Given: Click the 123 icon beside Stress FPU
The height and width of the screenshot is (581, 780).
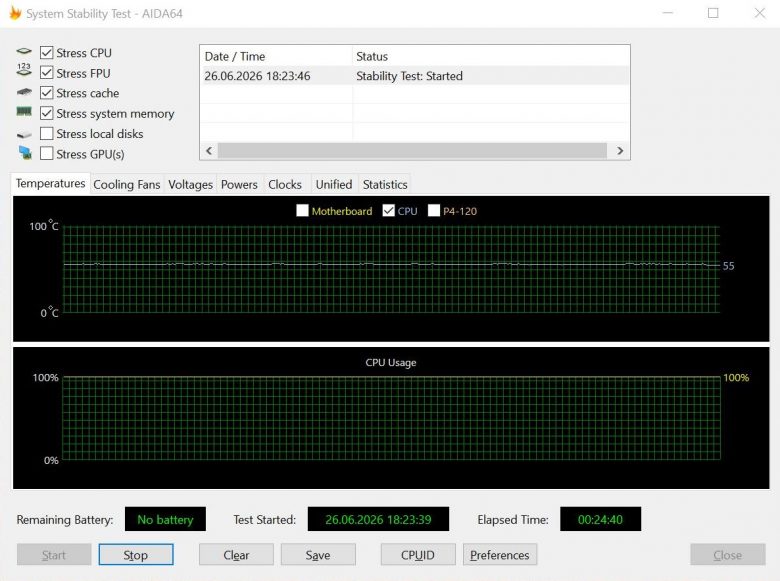Looking at the screenshot, I should coord(24,70).
